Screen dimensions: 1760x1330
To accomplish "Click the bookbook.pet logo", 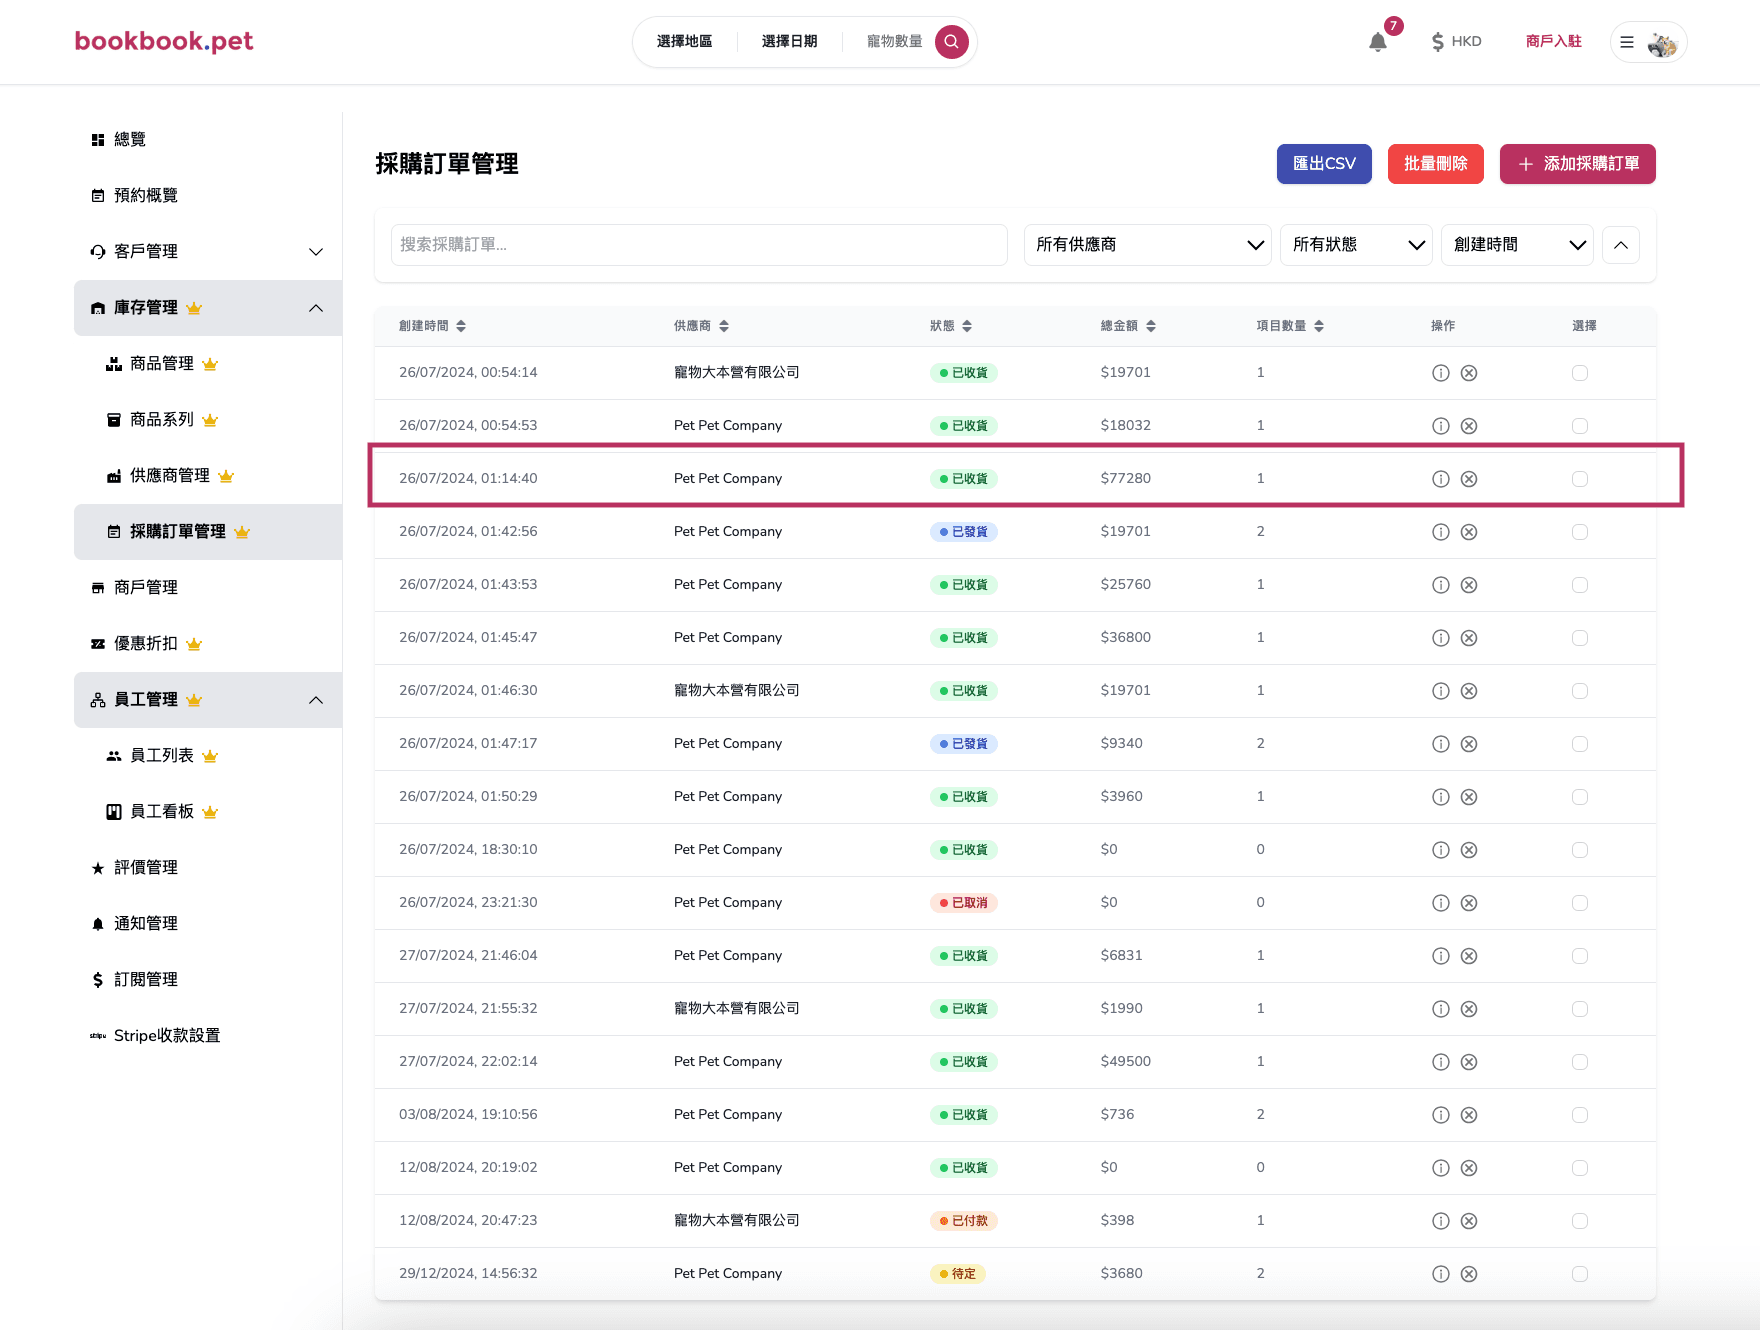I will coord(164,41).
